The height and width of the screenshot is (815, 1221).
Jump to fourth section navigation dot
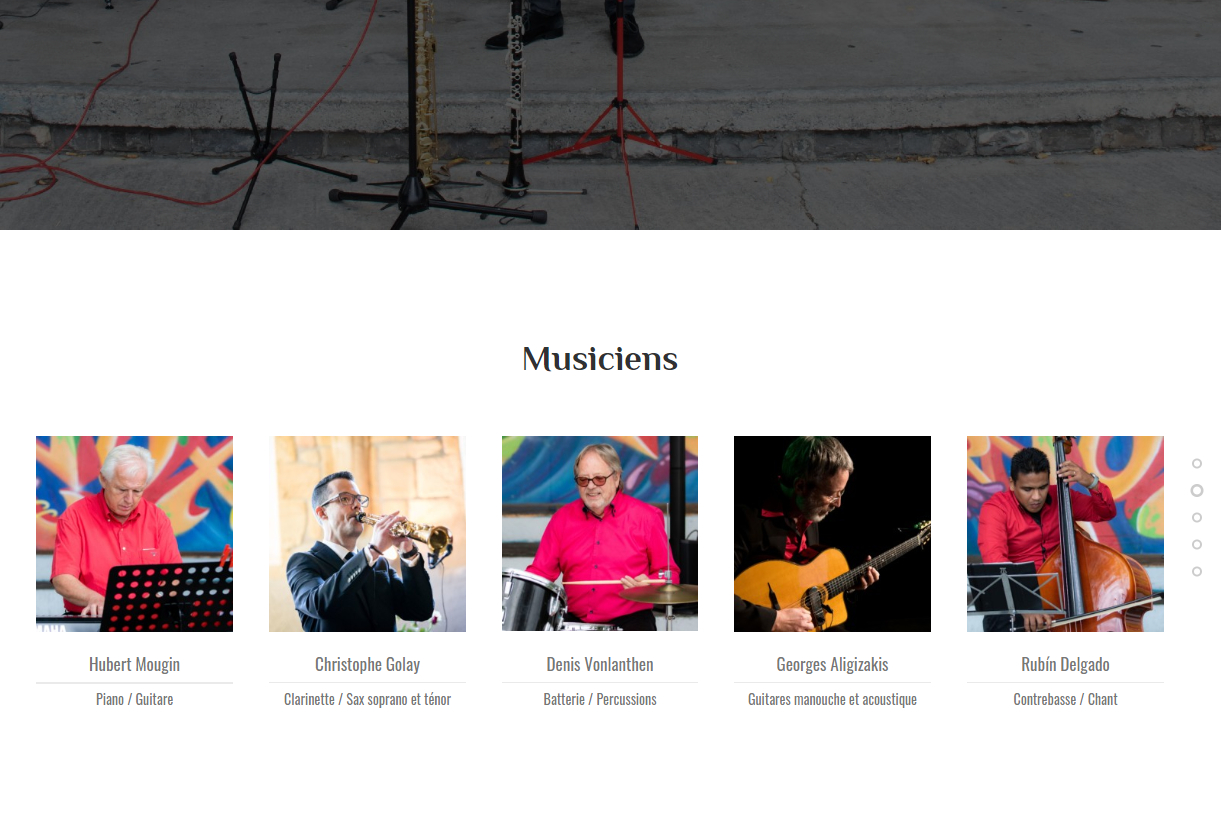click(1197, 544)
